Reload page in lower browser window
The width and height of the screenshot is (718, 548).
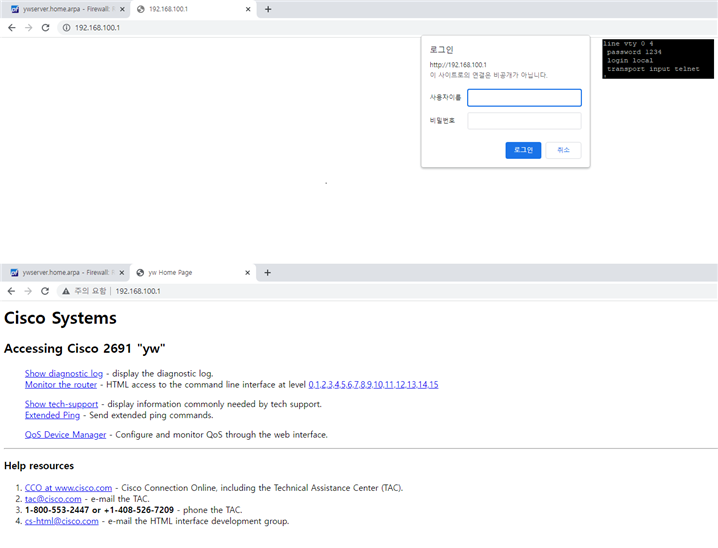45,291
